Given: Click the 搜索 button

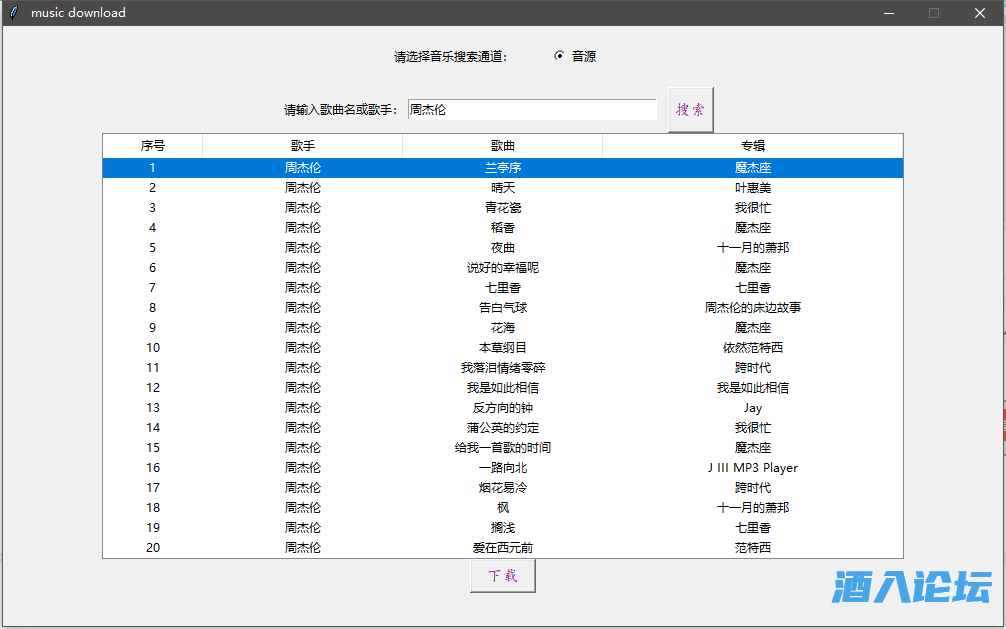Looking at the screenshot, I should coord(690,110).
